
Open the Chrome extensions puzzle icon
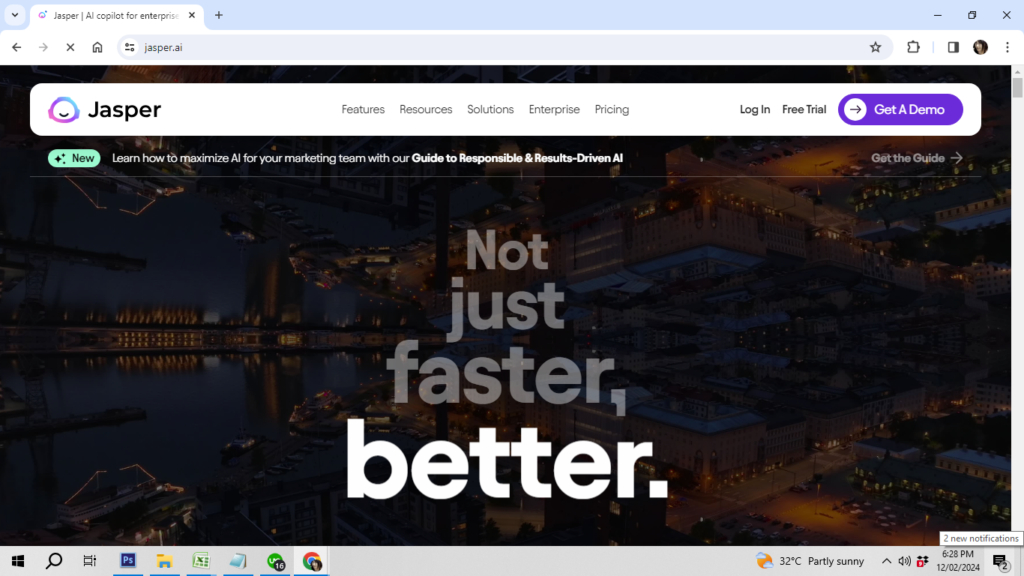tap(913, 47)
